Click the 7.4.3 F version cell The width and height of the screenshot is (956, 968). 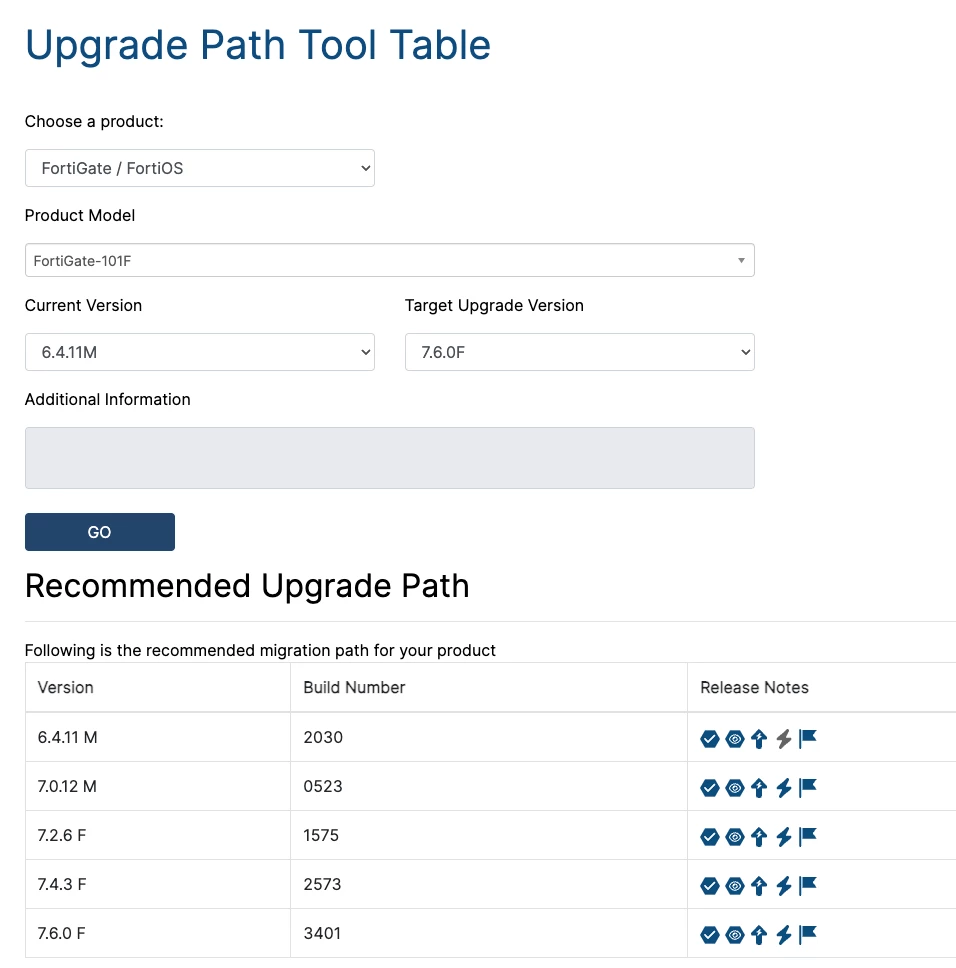click(x=158, y=884)
